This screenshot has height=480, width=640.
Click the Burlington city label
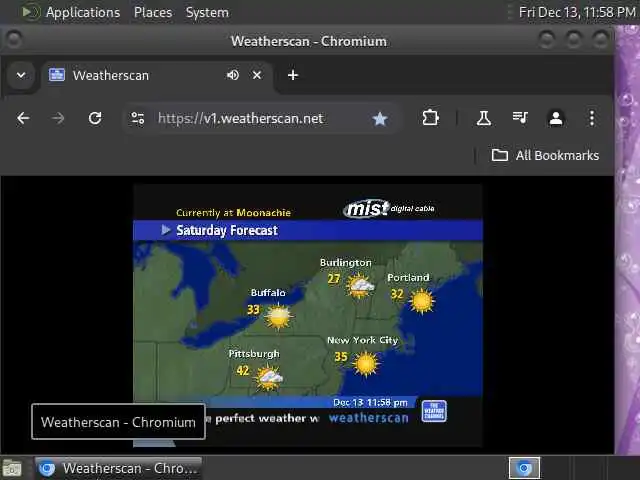pos(346,262)
